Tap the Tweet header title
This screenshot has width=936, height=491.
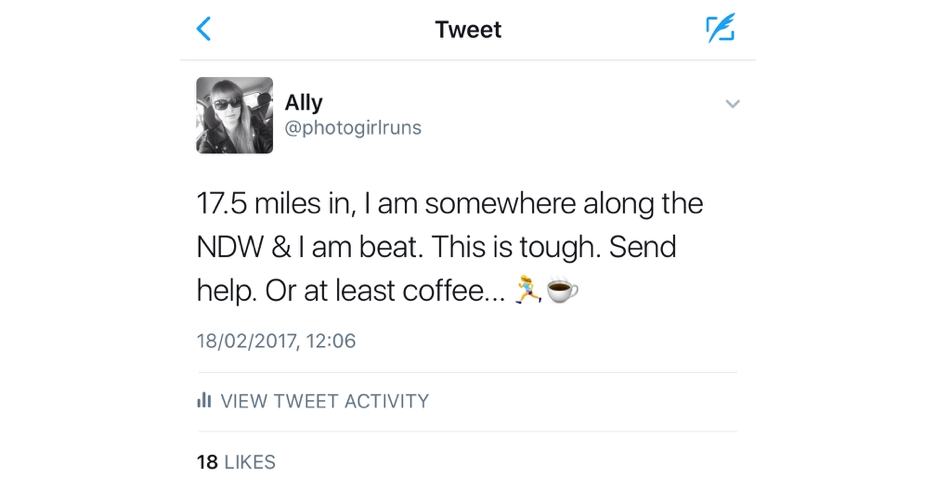468,30
